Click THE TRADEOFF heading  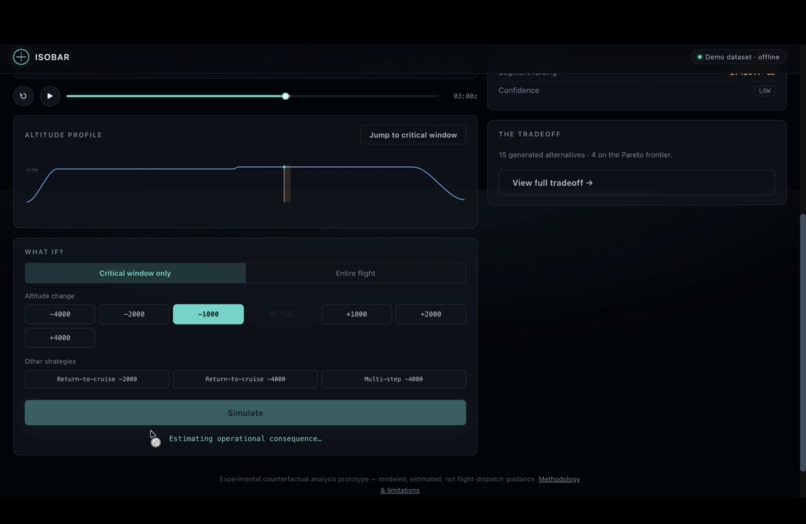[x=529, y=134]
